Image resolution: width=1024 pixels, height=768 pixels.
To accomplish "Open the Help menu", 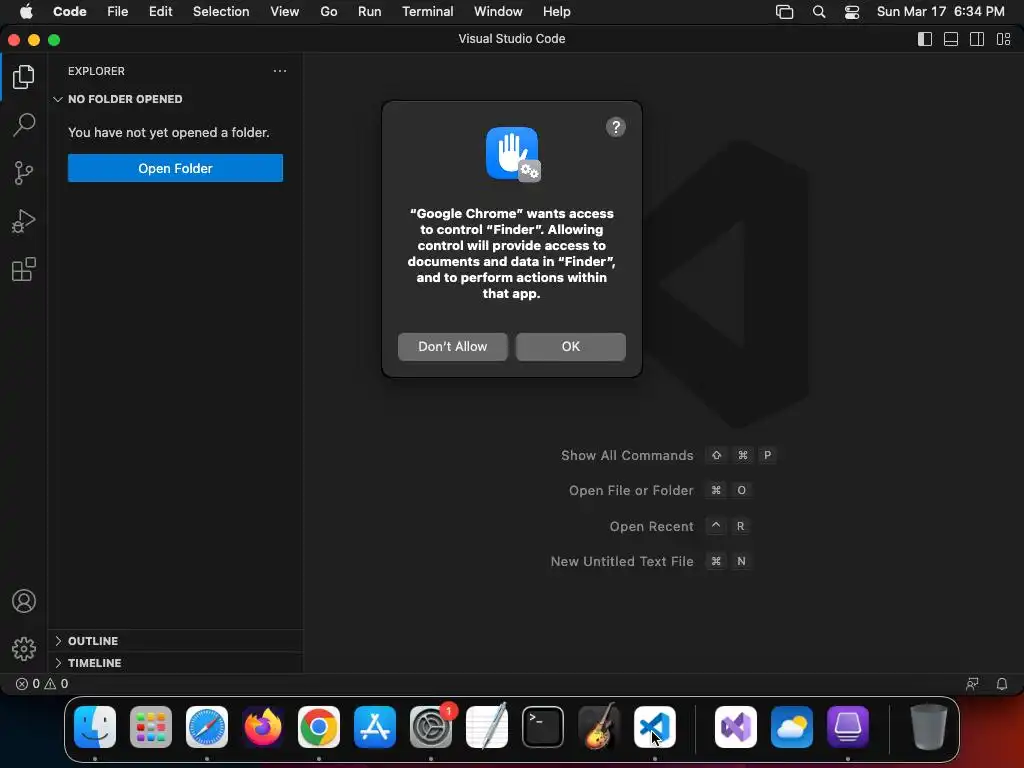I will pos(556,12).
